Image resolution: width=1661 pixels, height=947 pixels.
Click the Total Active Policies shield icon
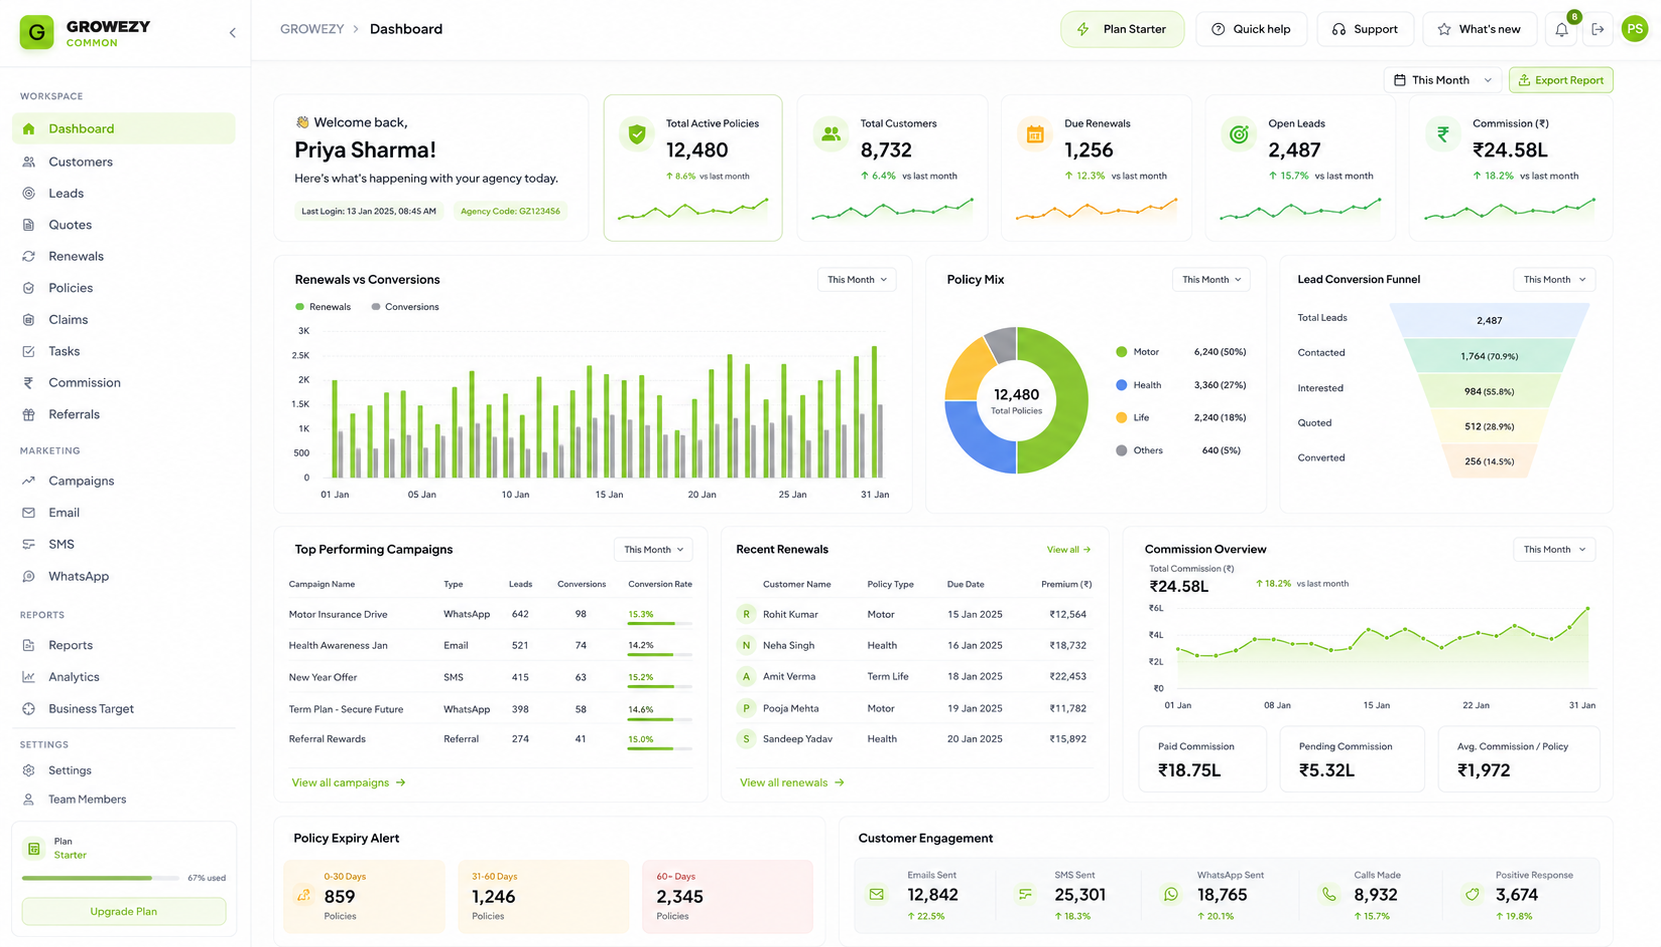click(x=637, y=134)
